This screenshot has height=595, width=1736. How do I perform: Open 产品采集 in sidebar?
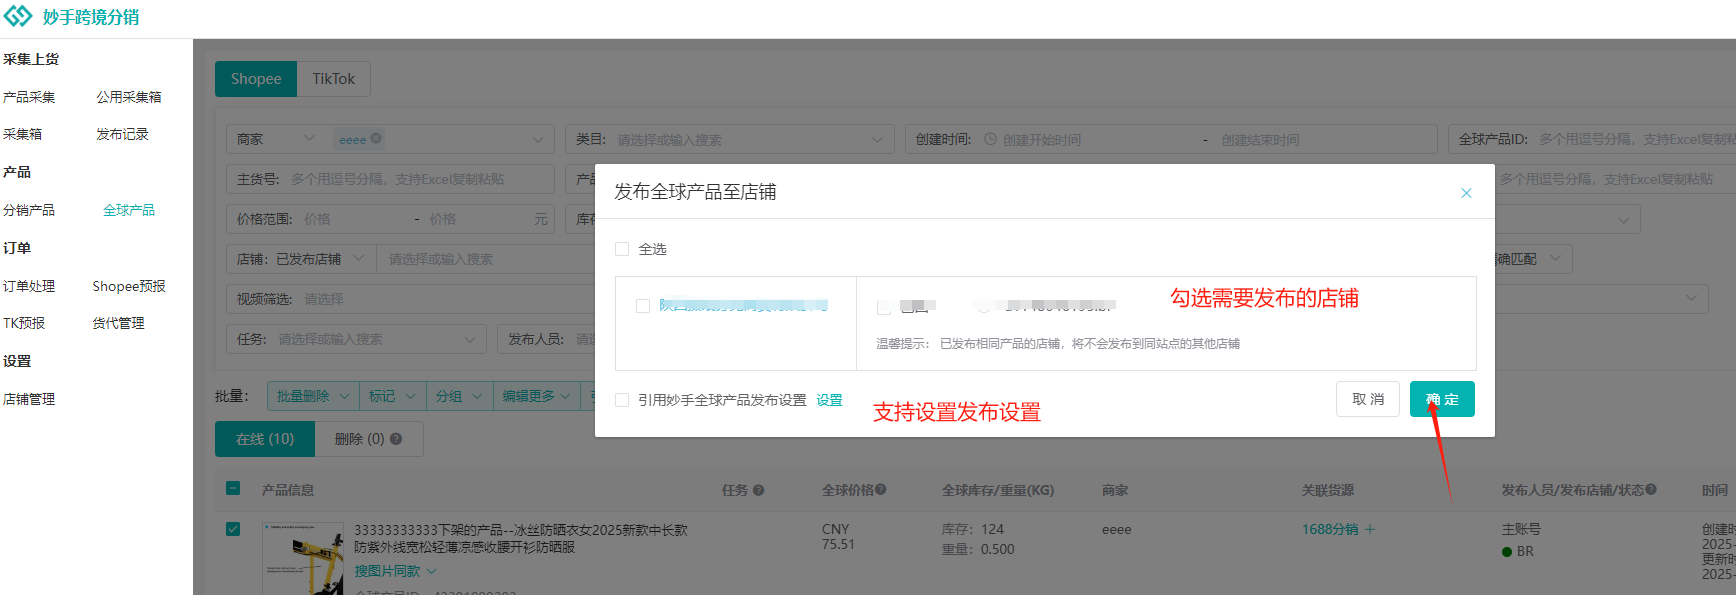pos(29,97)
